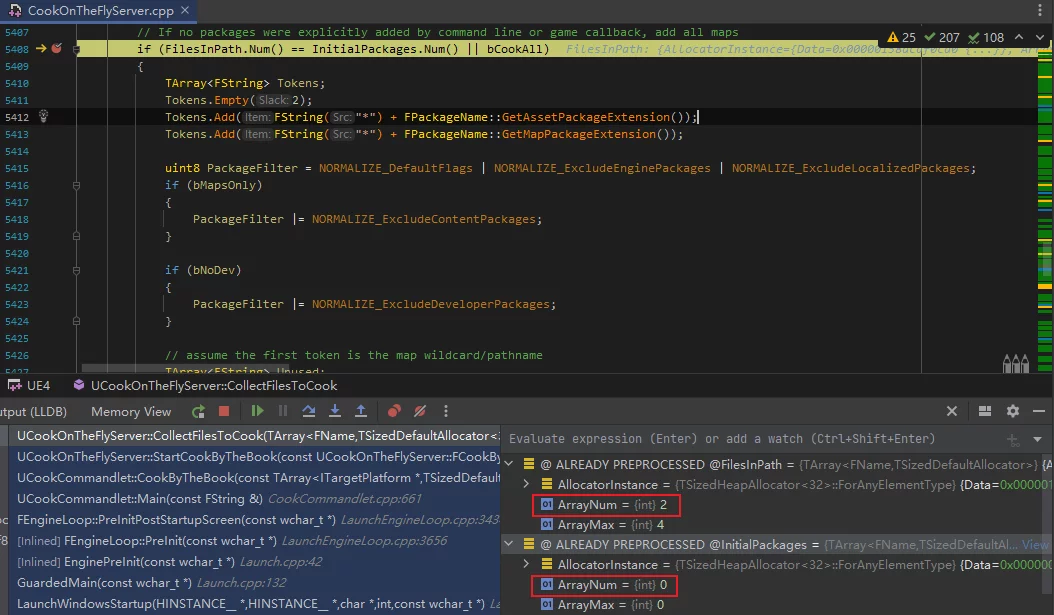This screenshot has height=615, width=1054.
Task: Click the Step Out icon
Action: coord(360,411)
